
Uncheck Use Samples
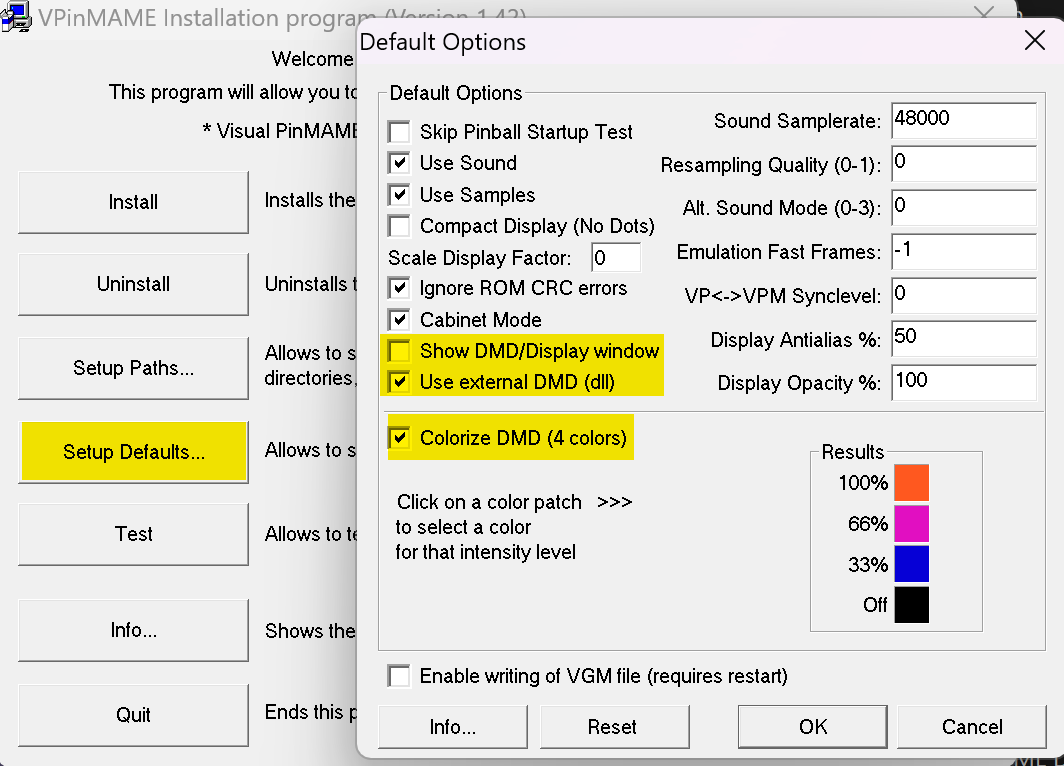tap(399, 194)
